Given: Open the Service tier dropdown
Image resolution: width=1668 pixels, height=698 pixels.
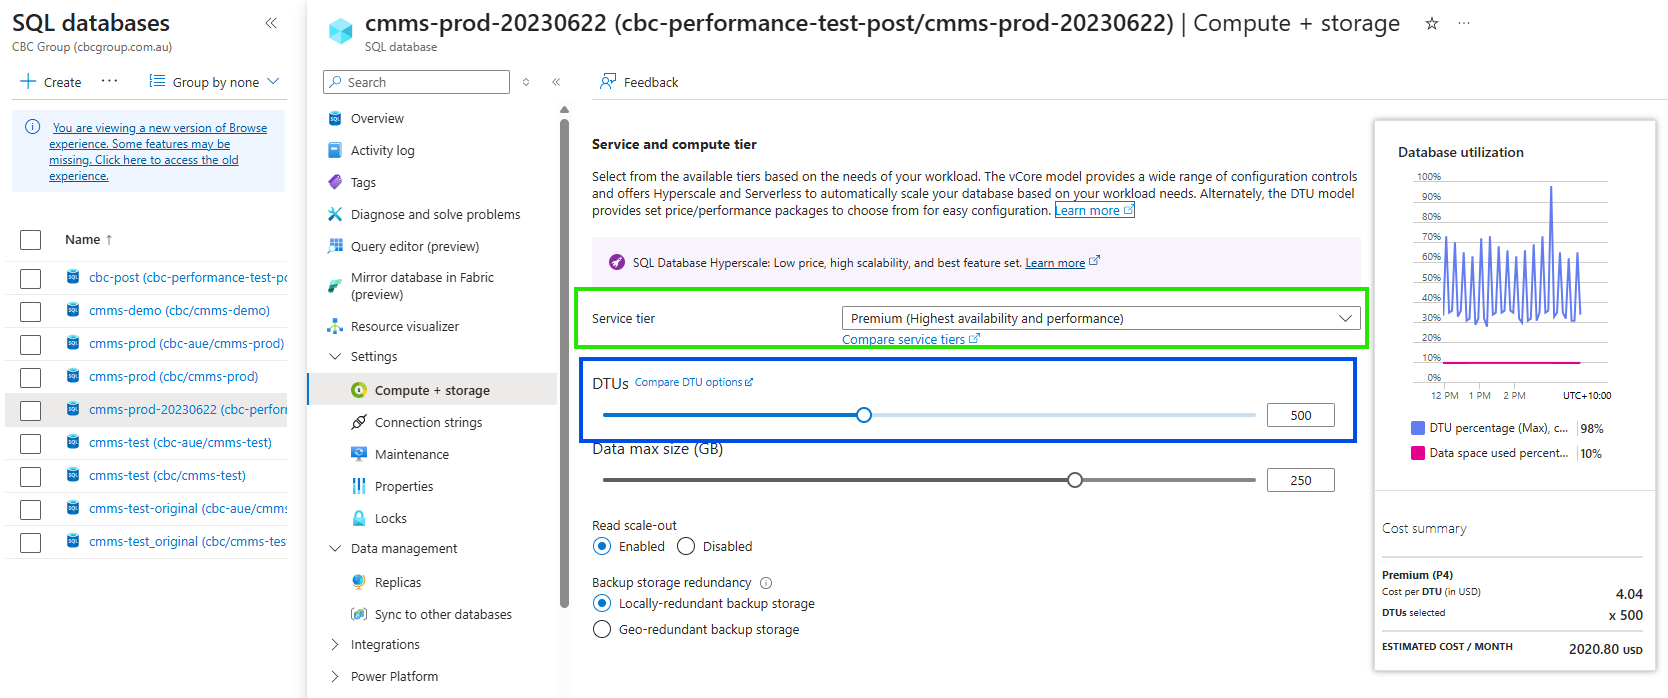Looking at the screenshot, I should [x=1100, y=318].
